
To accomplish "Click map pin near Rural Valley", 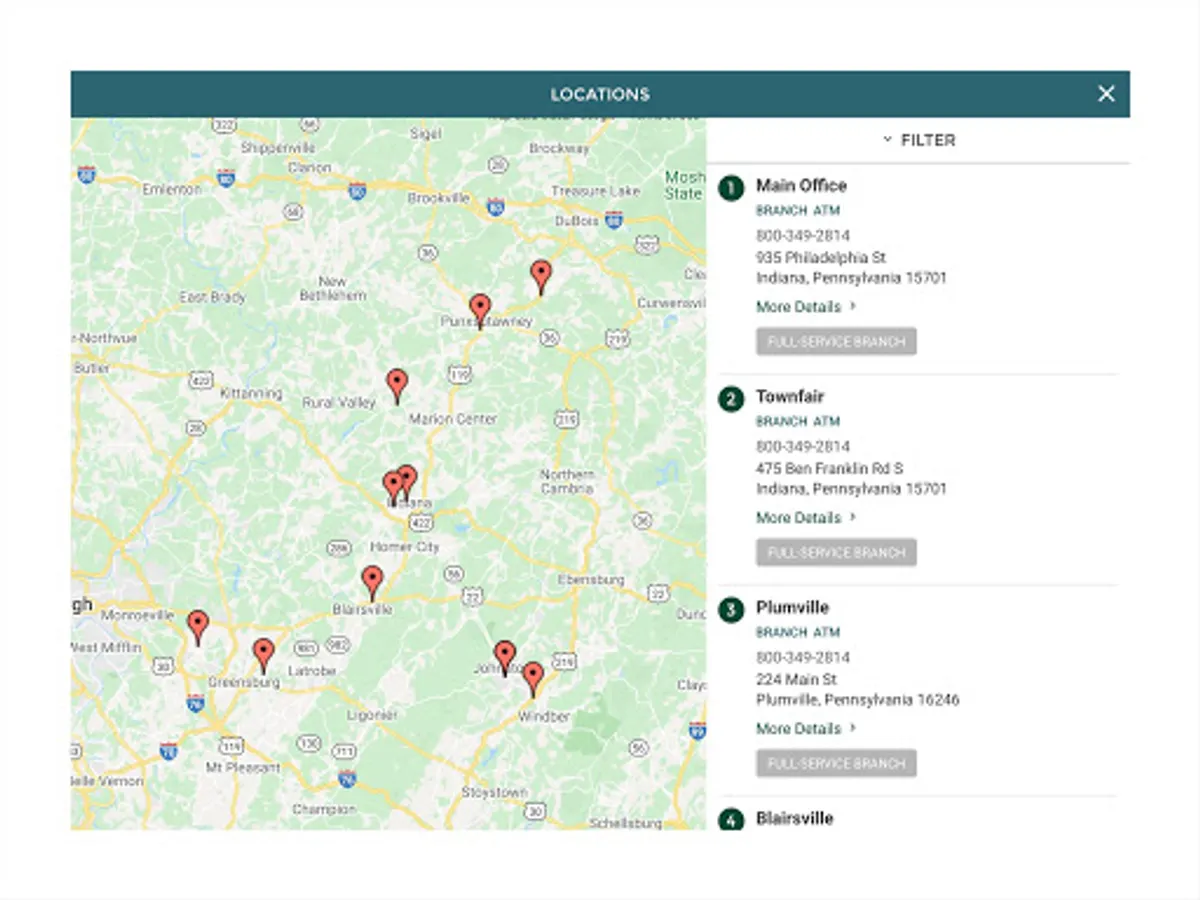I will click(397, 385).
